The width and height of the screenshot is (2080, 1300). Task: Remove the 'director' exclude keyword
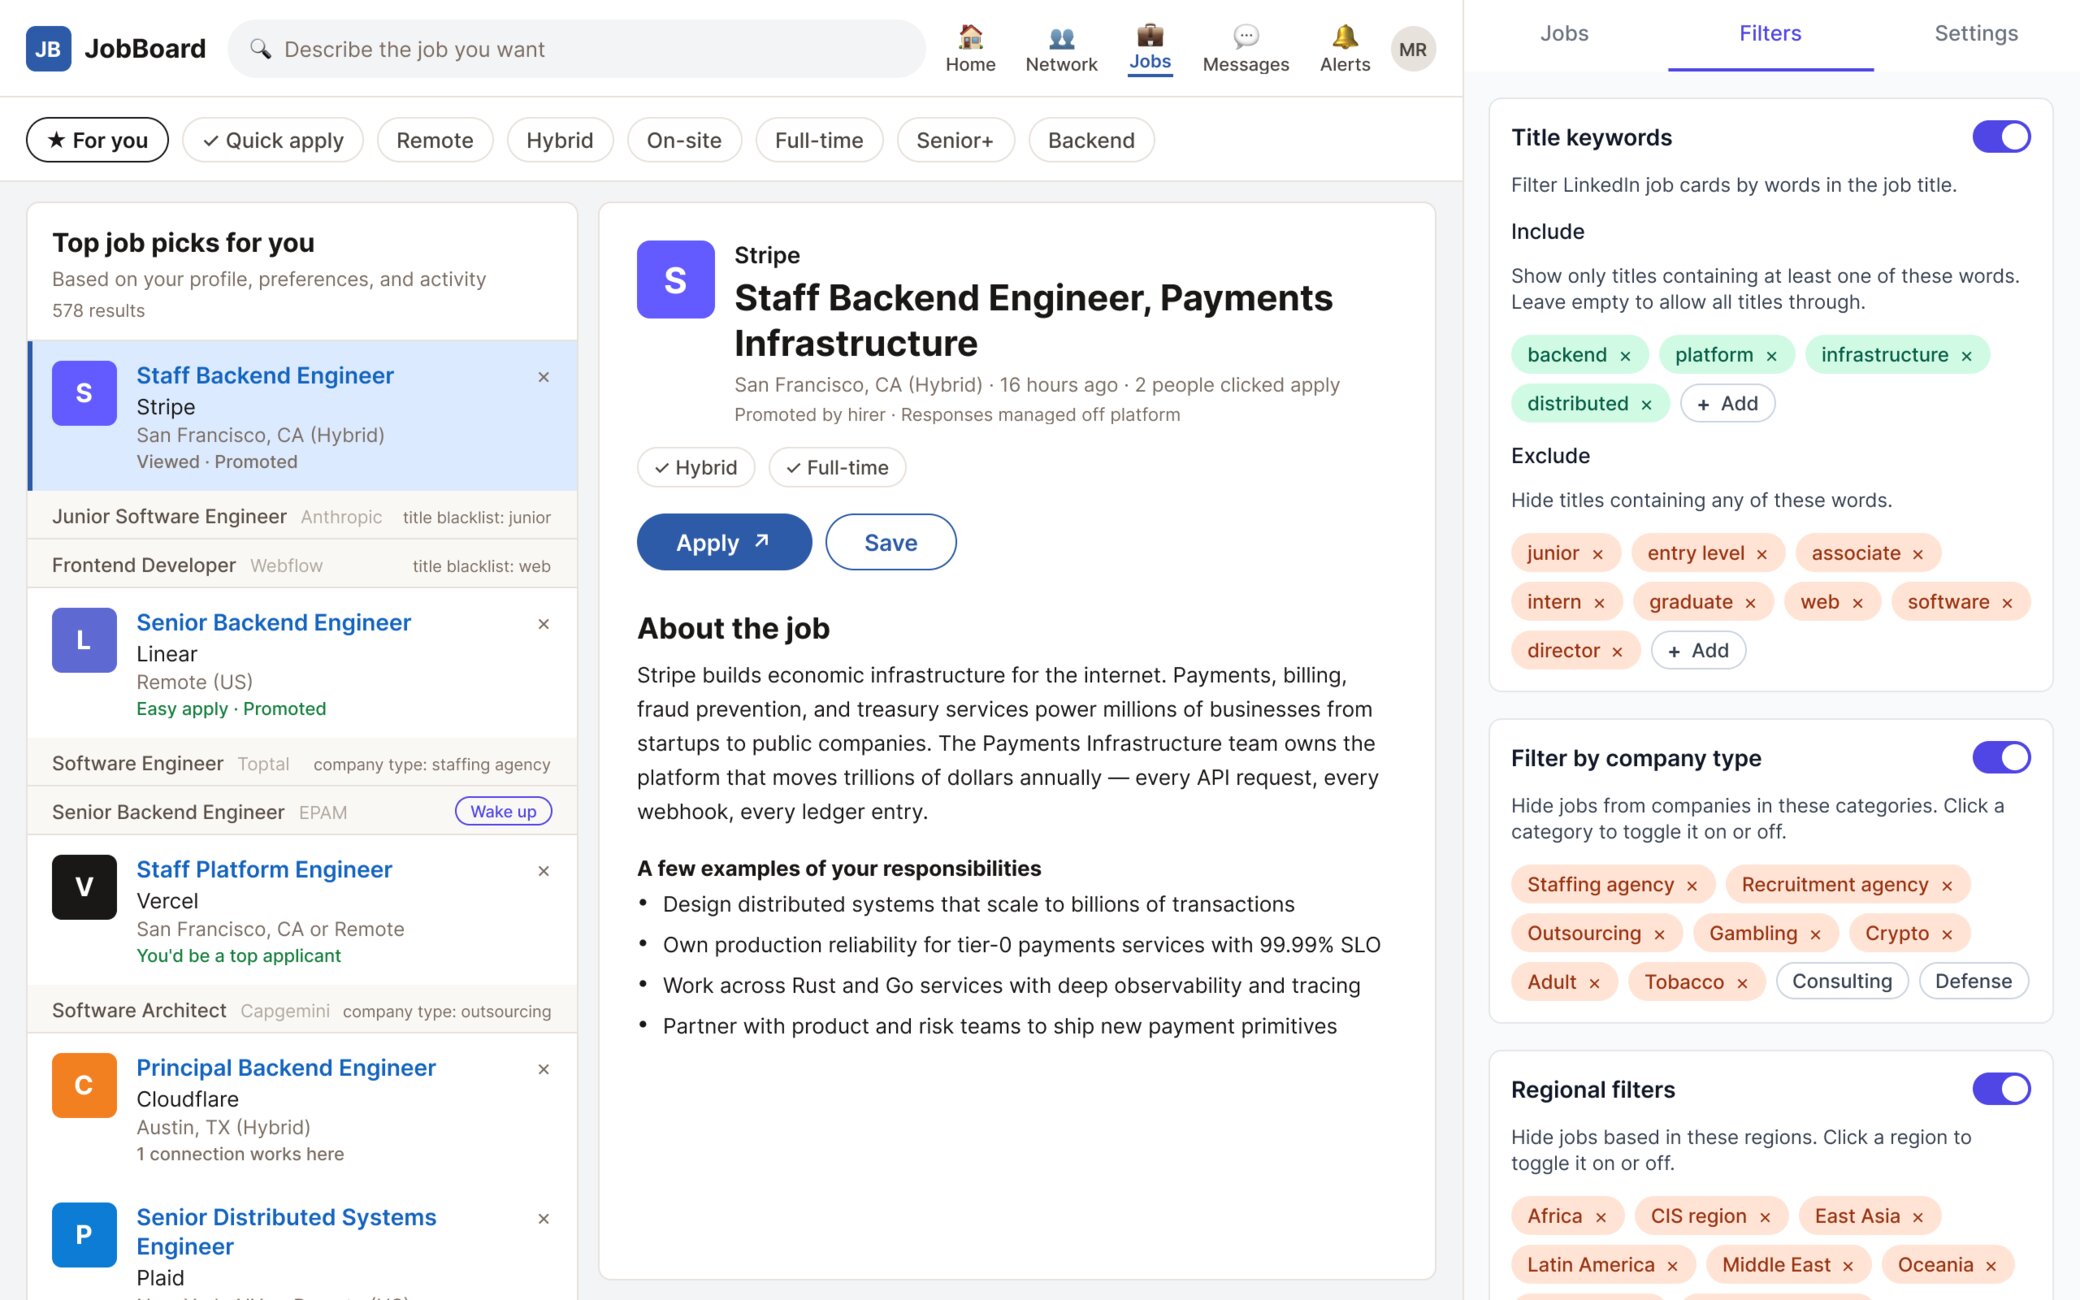coord(1616,652)
